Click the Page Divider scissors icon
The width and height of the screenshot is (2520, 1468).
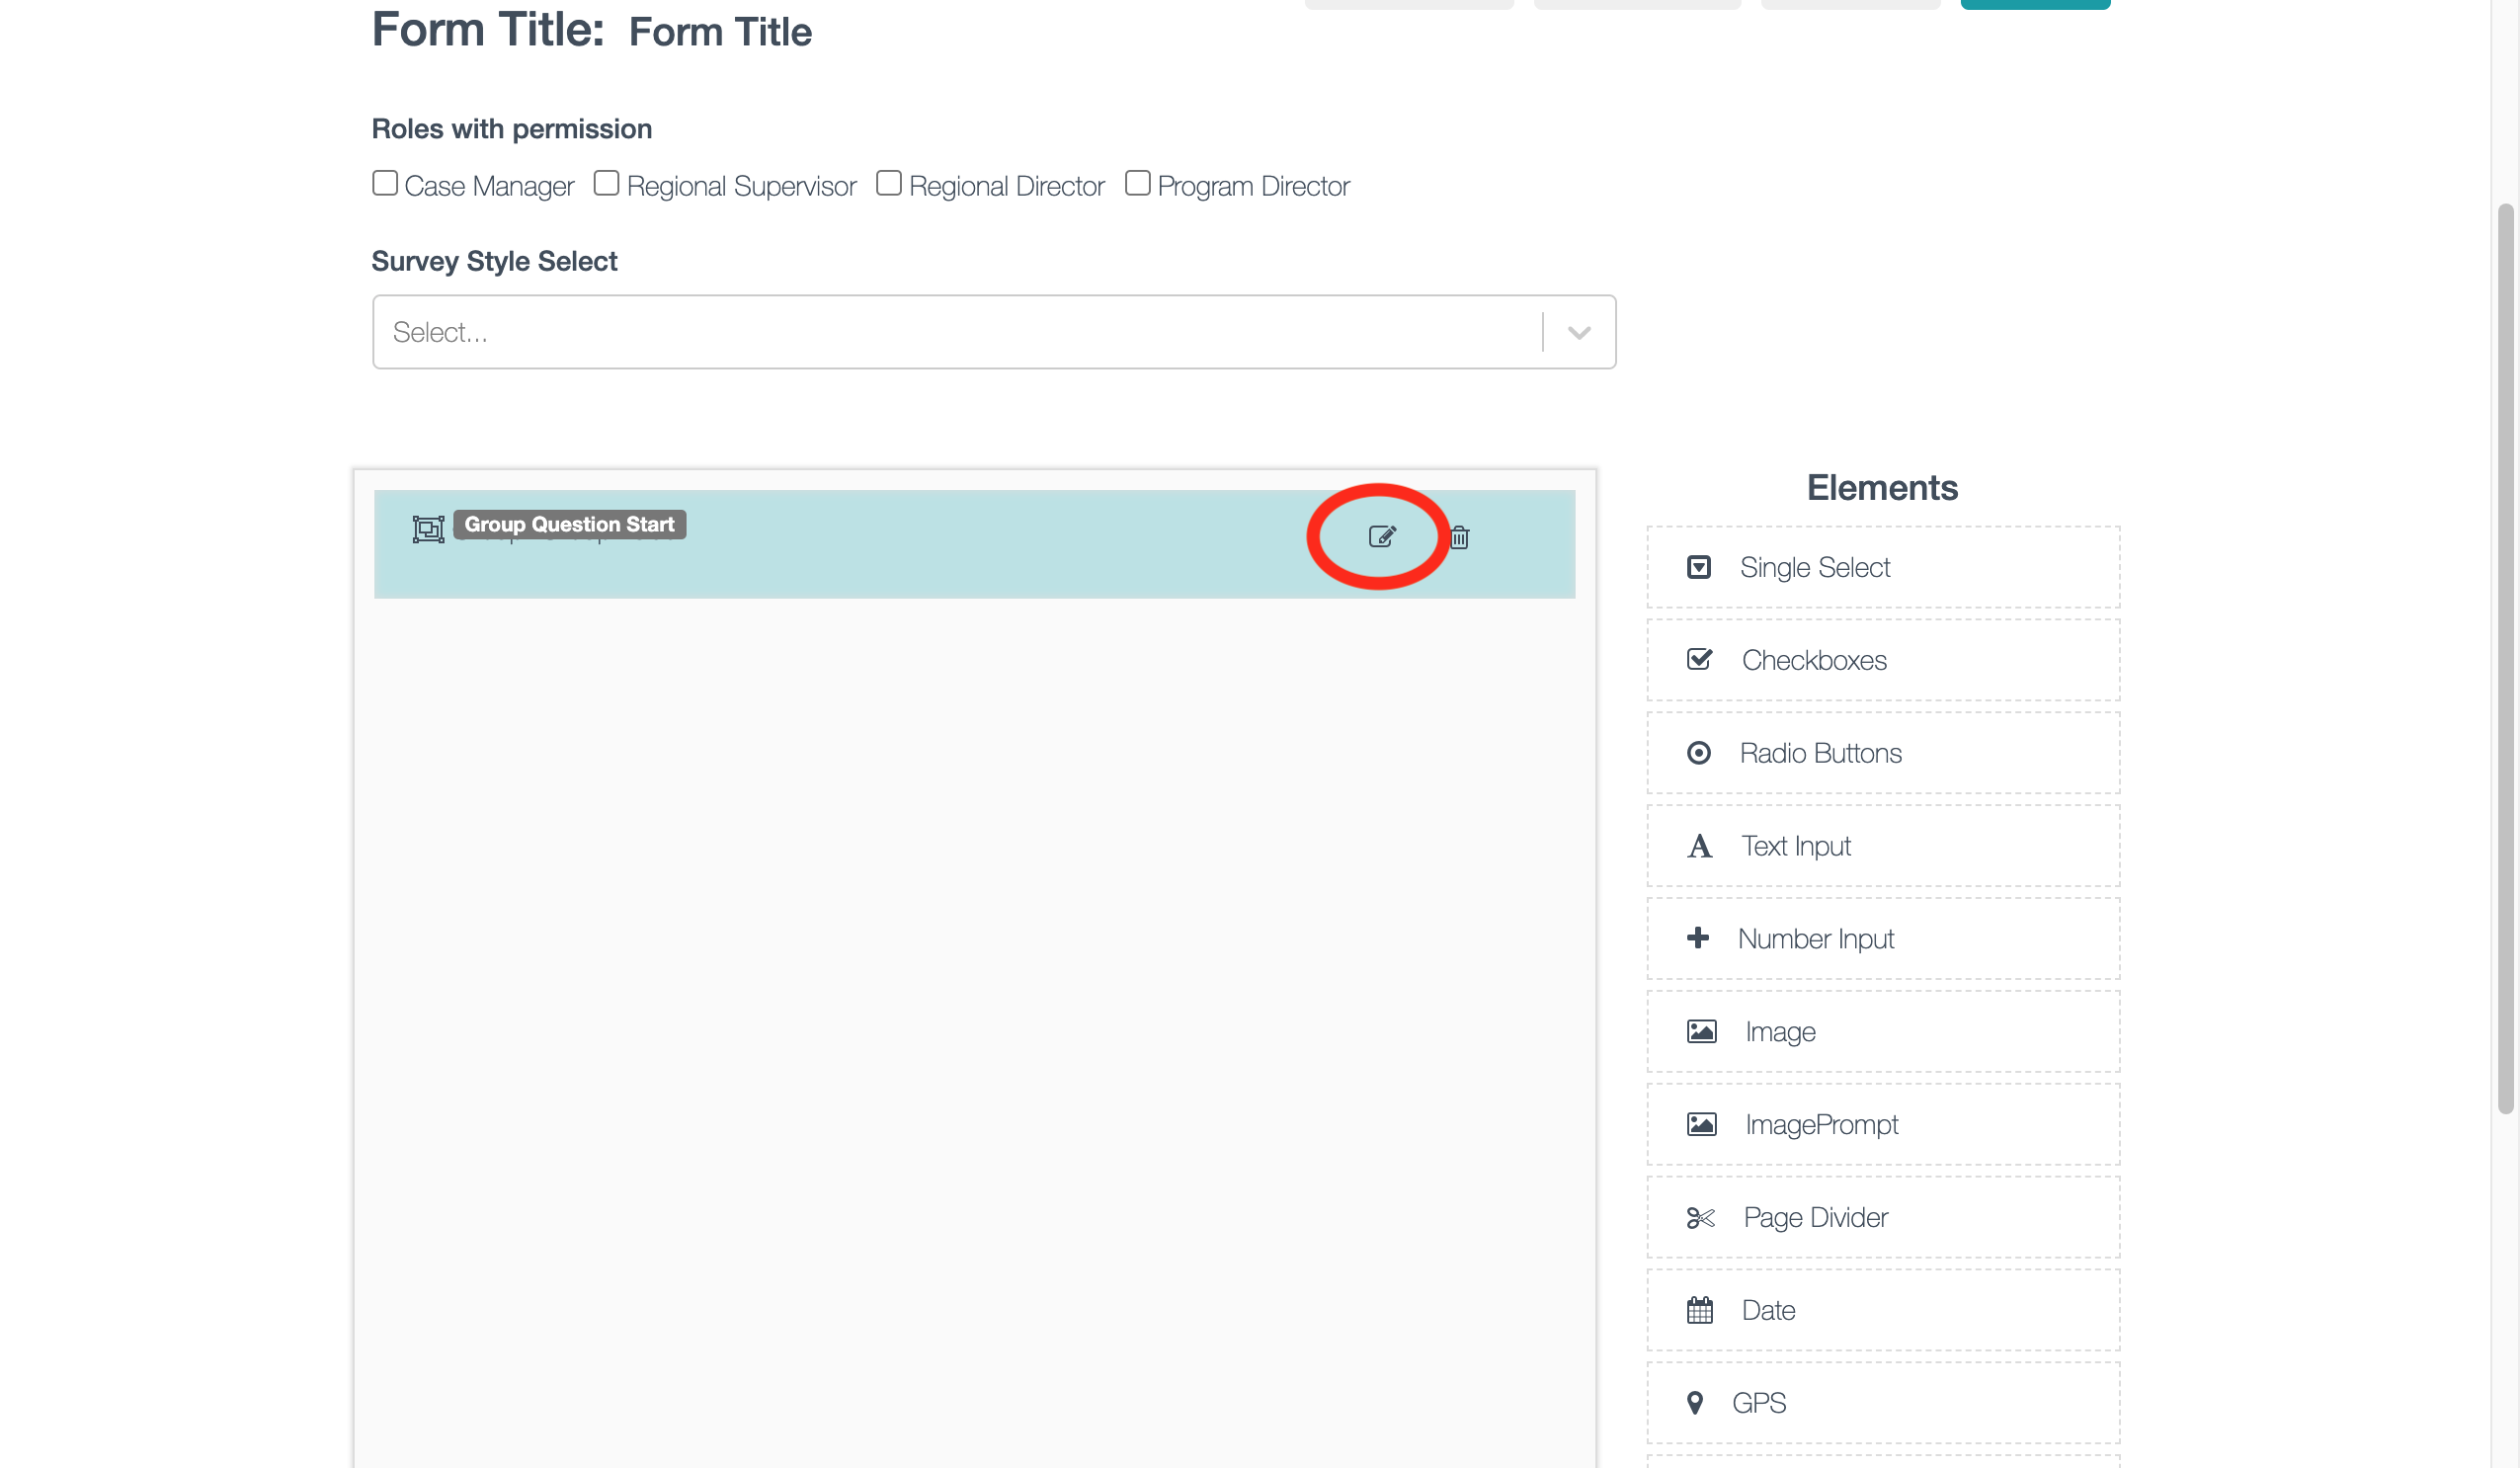(x=1699, y=1217)
